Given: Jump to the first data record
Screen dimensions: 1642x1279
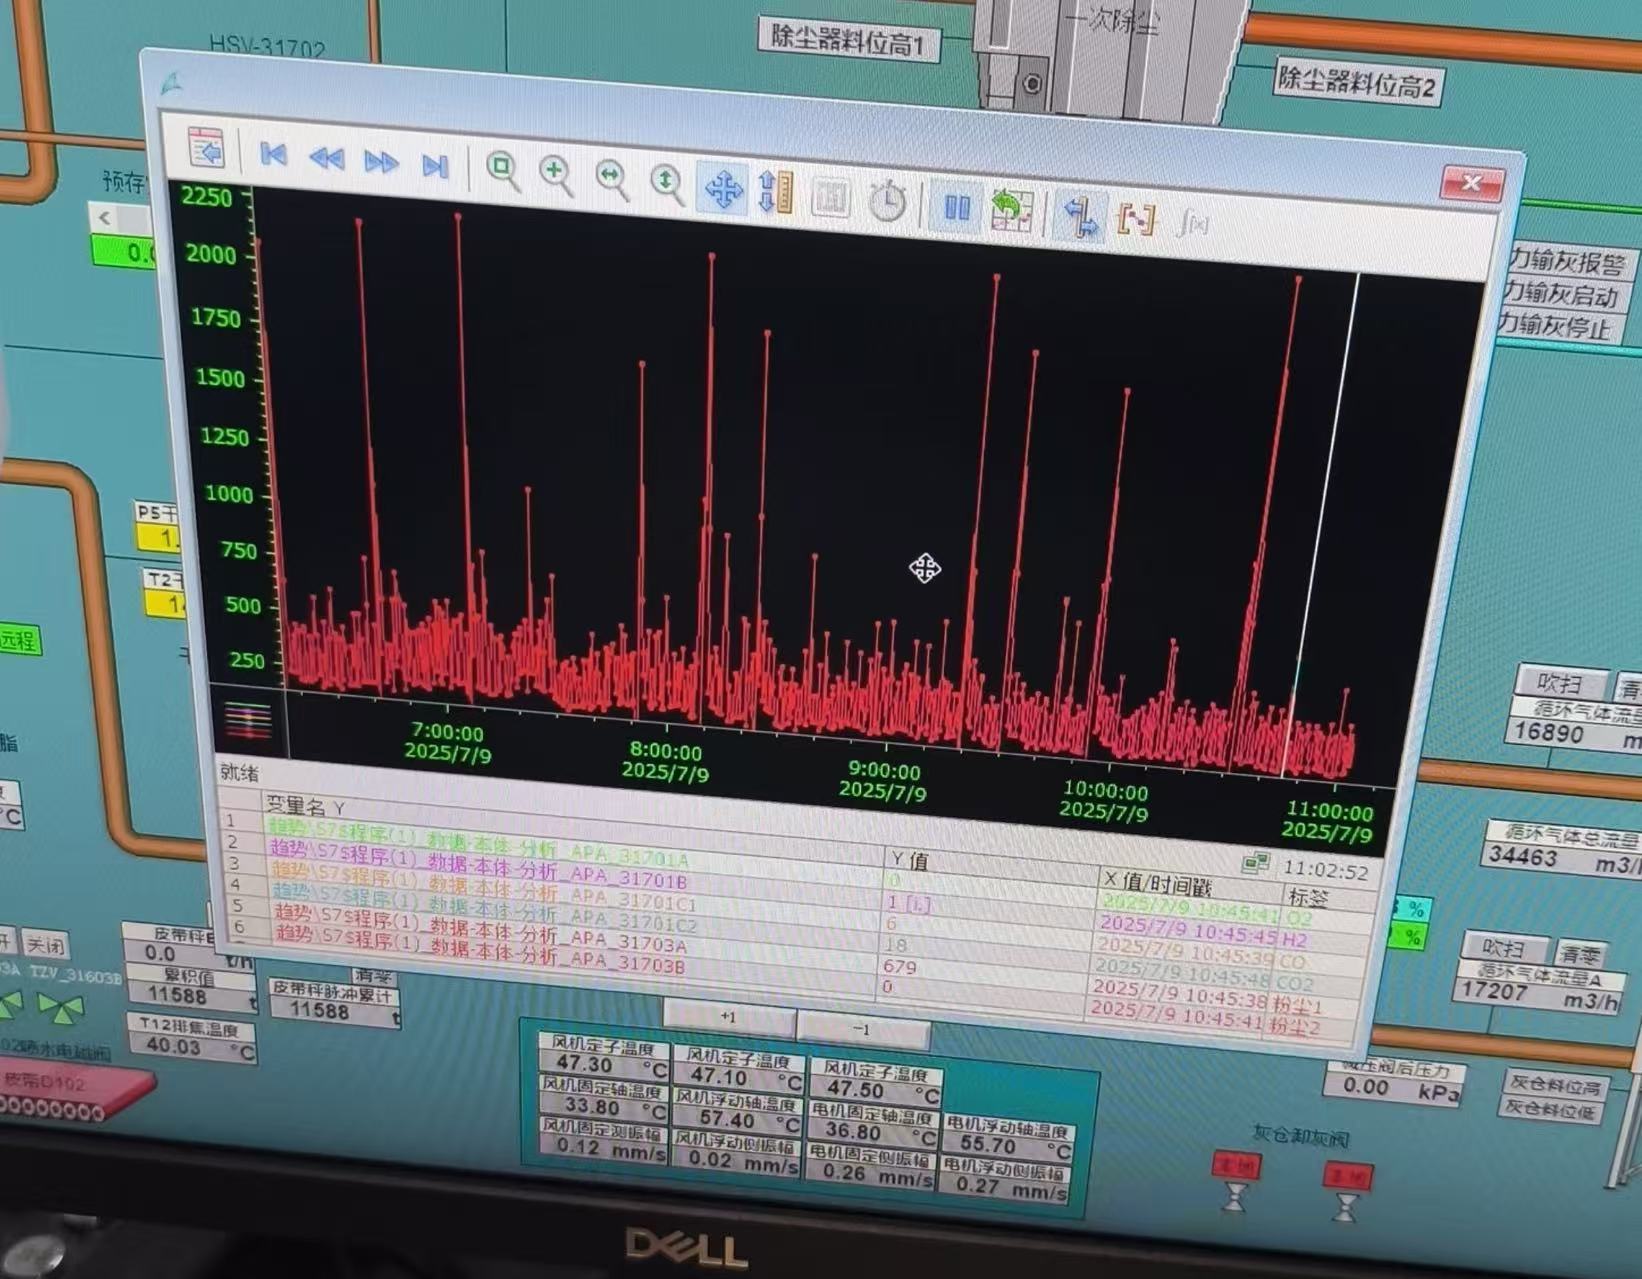Looking at the screenshot, I should (x=273, y=155).
